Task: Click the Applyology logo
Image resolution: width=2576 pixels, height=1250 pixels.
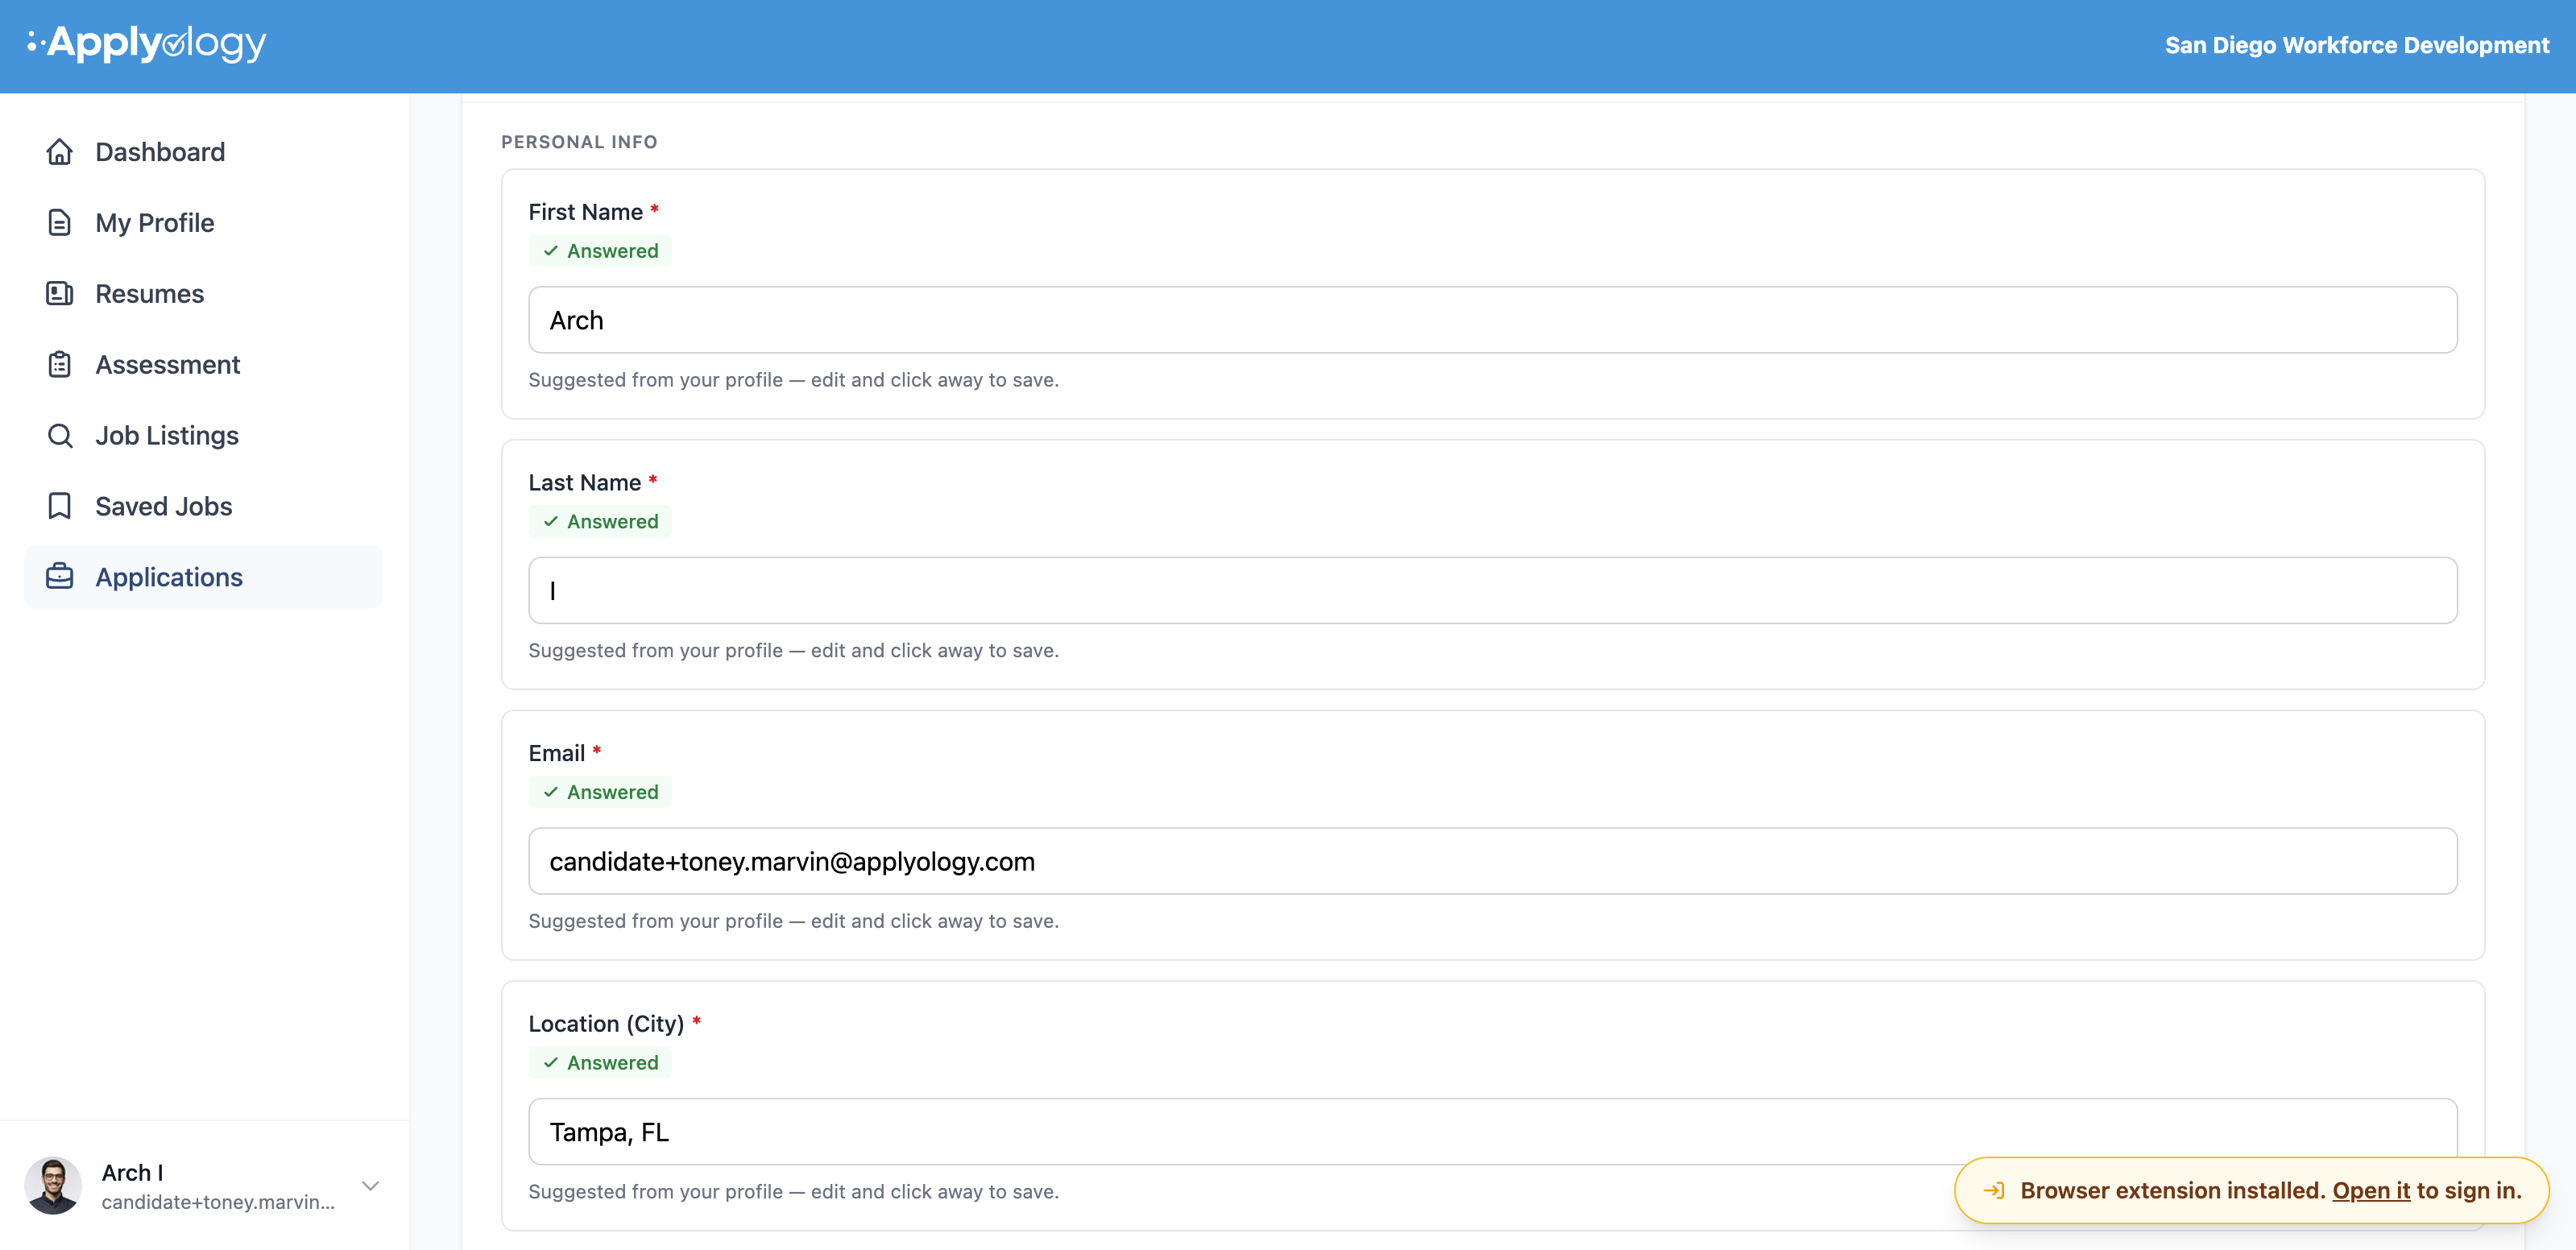Action: pos(147,44)
